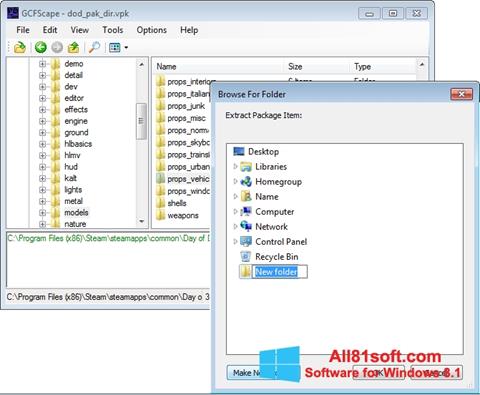Open the view mode dropdown arrow
The width and height of the screenshot is (480, 395).
pos(126,47)
